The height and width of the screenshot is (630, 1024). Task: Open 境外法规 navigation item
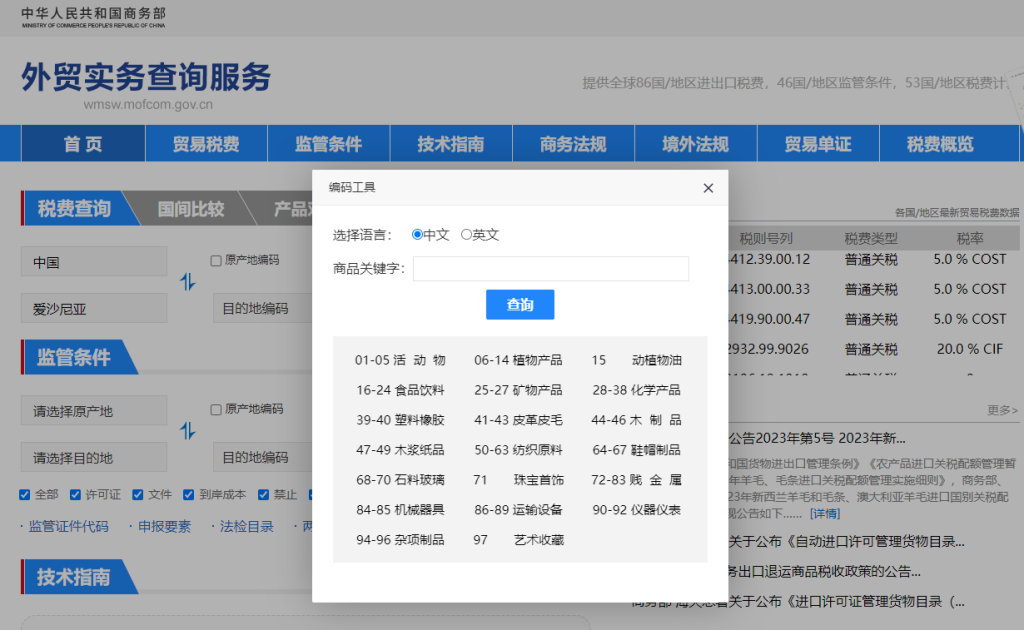tap(696, 144)
